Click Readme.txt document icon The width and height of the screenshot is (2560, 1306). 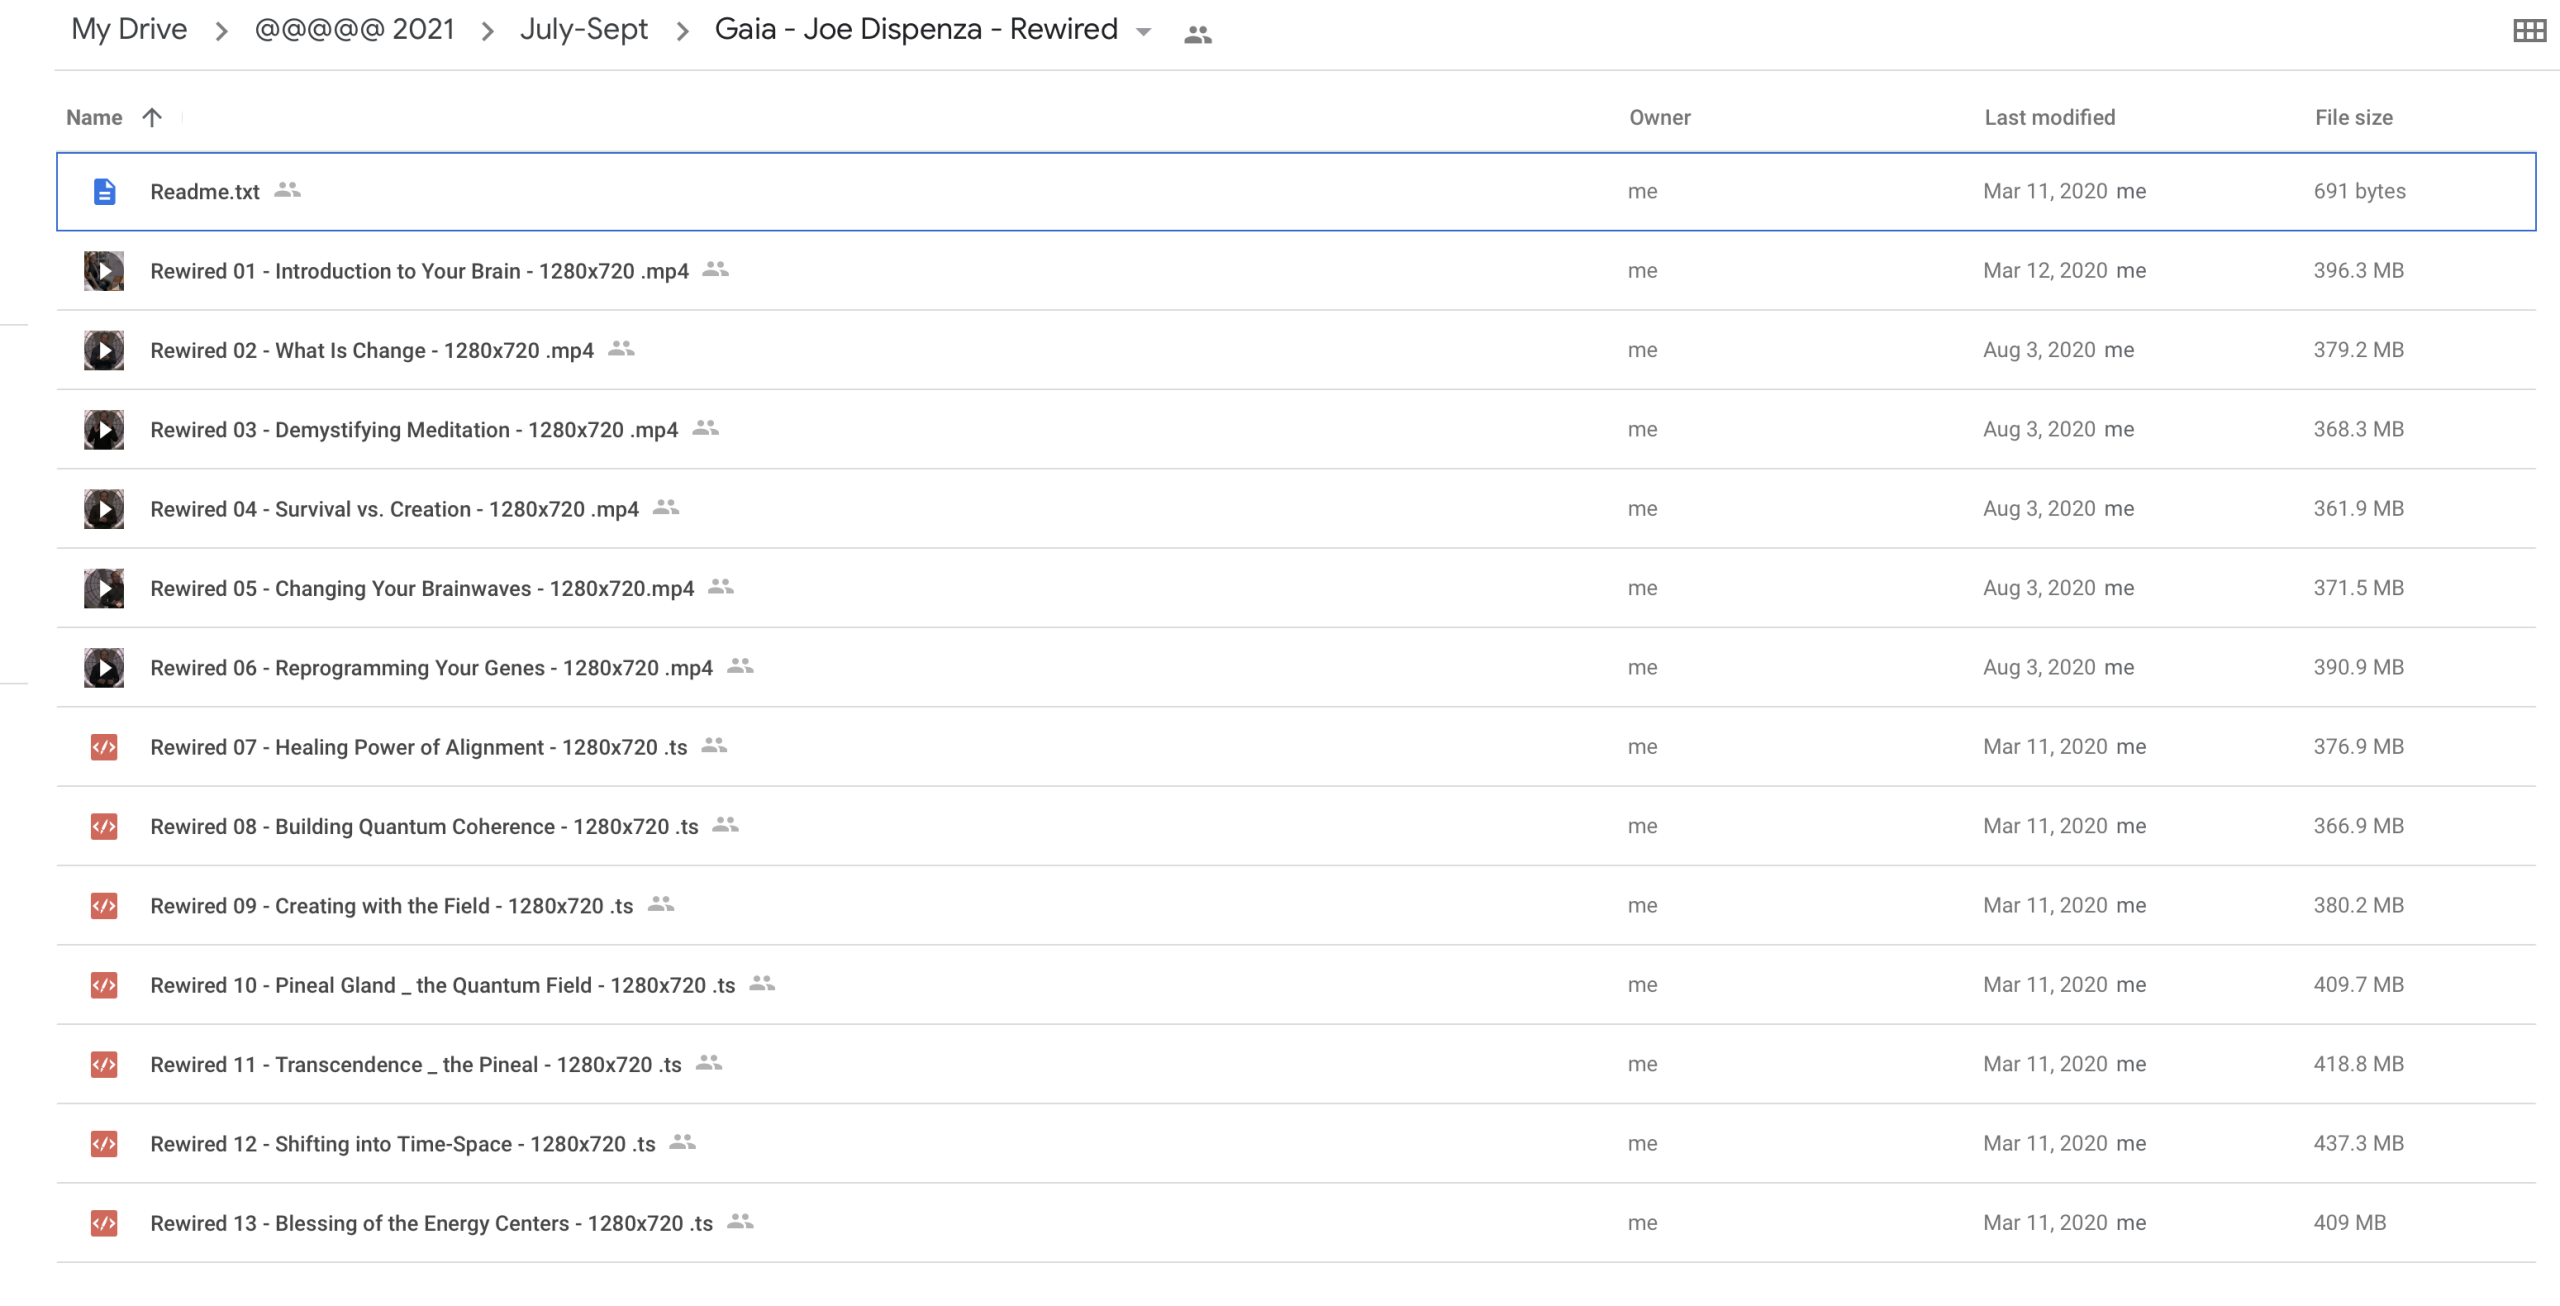click(x=104, y=191)
